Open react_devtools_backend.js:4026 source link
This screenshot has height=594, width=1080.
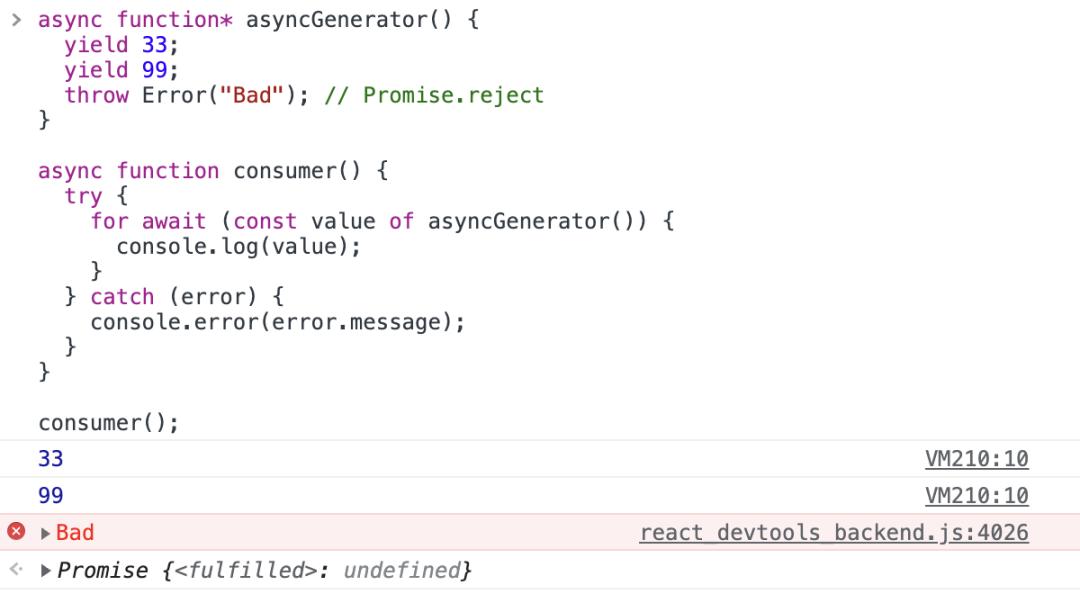pos(833,532)
